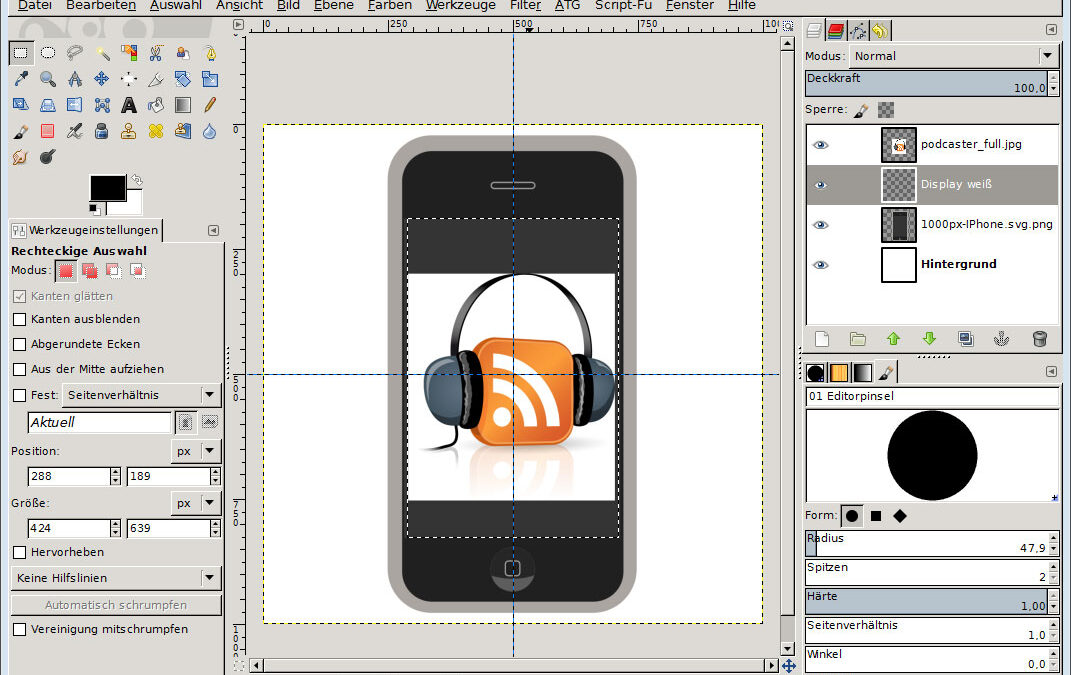Open the Farben menu
The width and height of the screenshot is (1071, 675).
click(389, 5)
